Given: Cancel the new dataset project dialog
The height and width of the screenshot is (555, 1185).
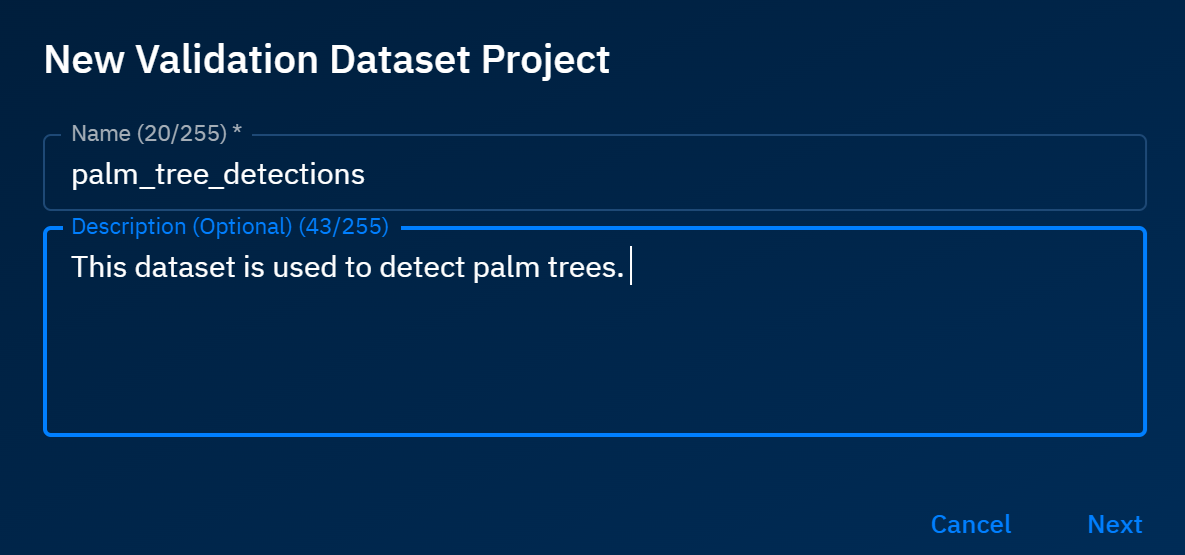Looking at the screenshot, I should [970, 524].
